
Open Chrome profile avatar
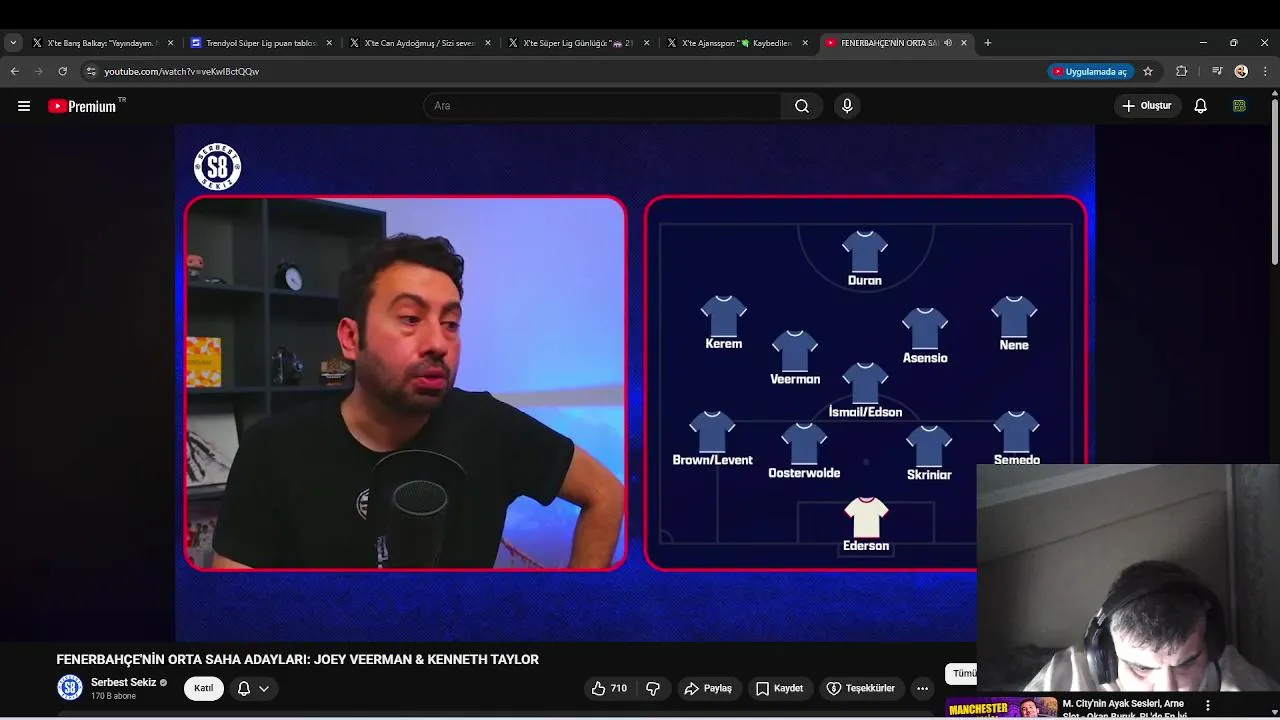pyautogui.click(x=1241, y=71)
